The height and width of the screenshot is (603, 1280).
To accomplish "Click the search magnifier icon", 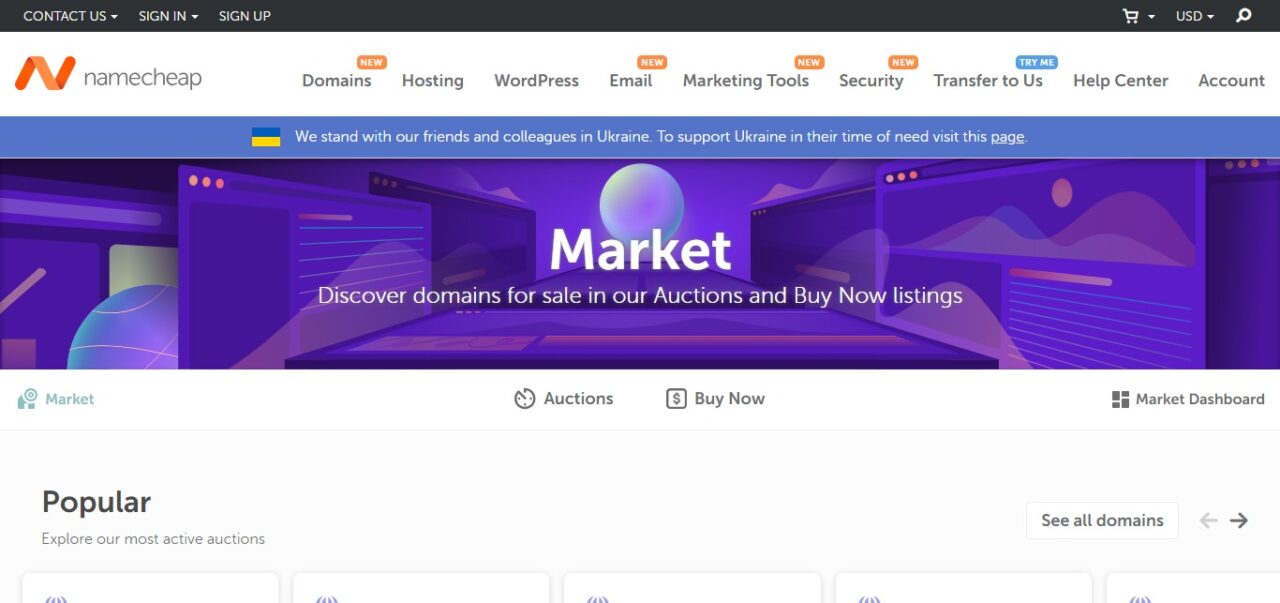I will (1244, 16).
